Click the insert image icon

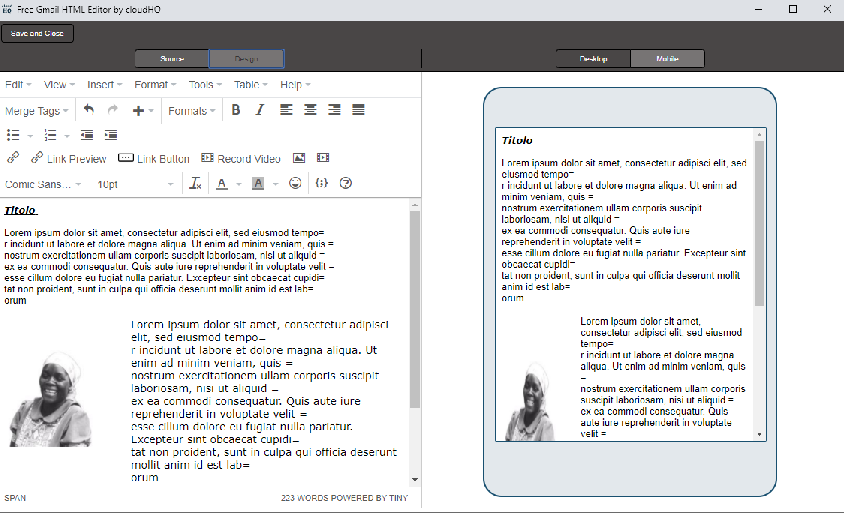pos(299,158)
